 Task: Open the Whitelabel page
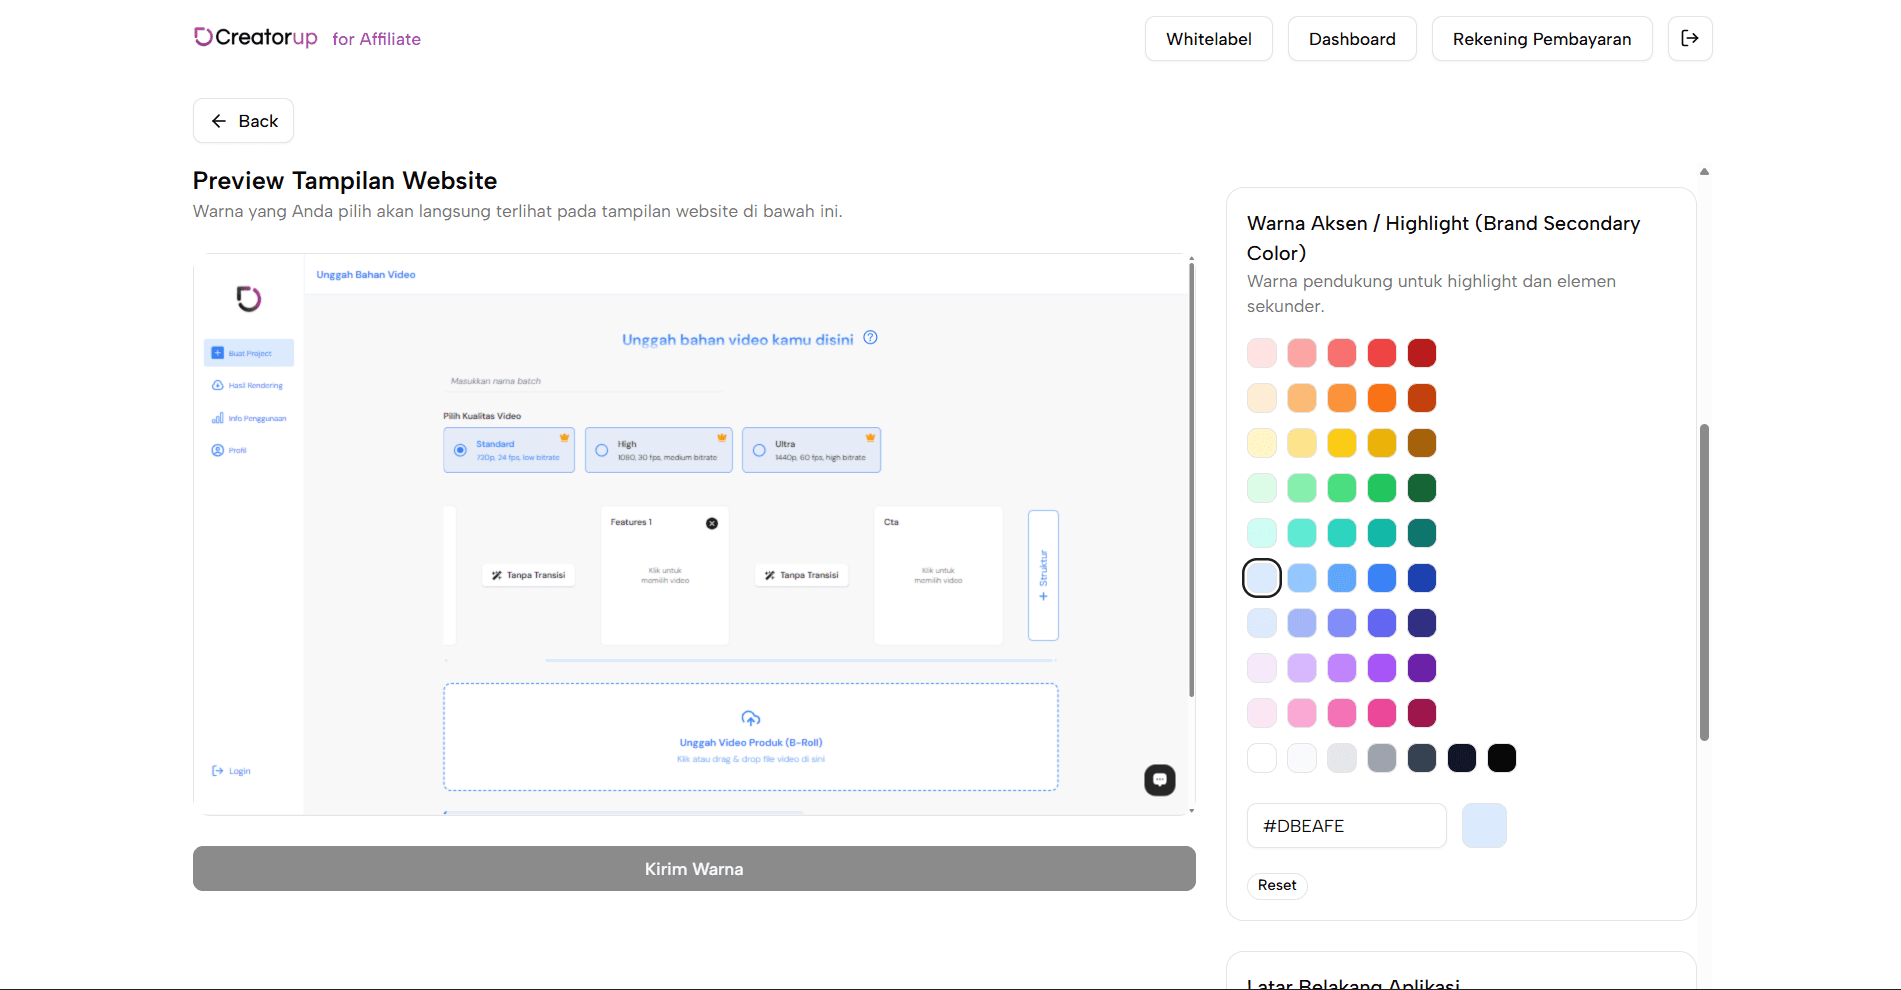[1209, 38]
